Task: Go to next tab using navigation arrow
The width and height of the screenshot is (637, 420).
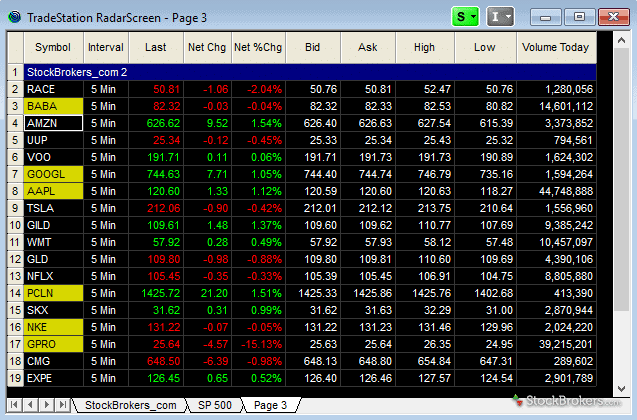Action: tap(46, 404)
